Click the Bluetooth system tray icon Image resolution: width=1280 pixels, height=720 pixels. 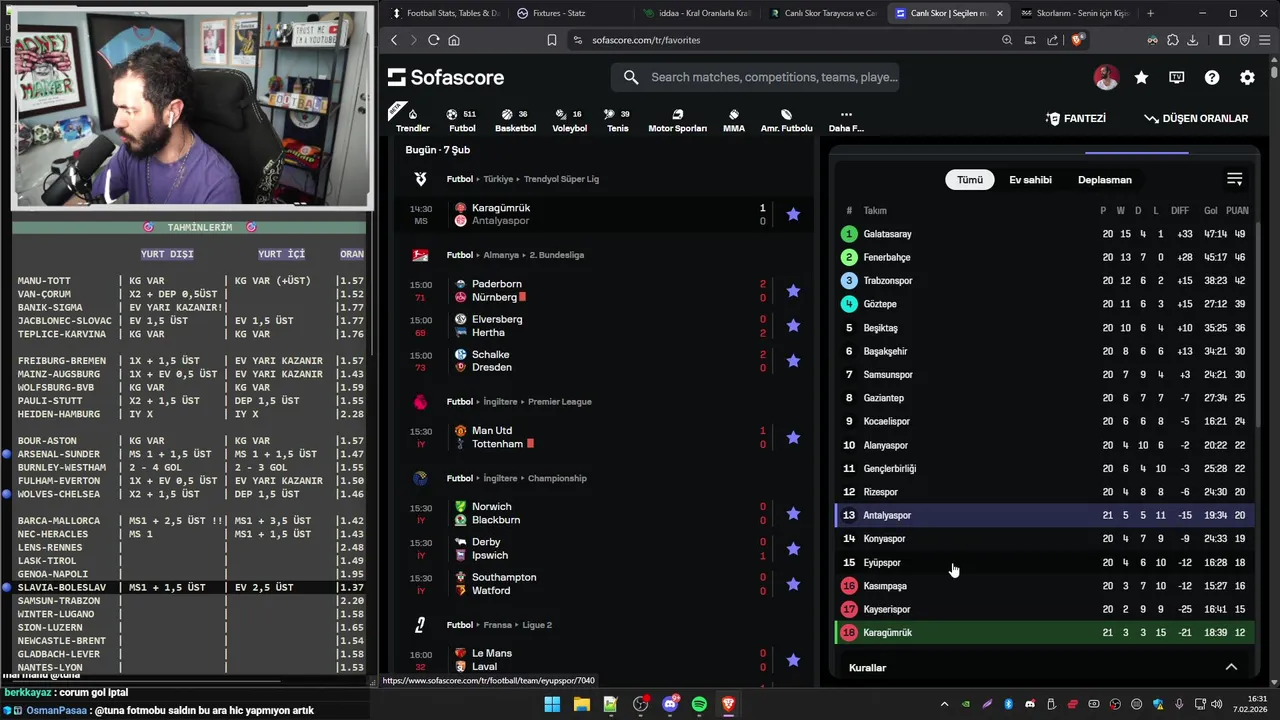(1008, 704)
